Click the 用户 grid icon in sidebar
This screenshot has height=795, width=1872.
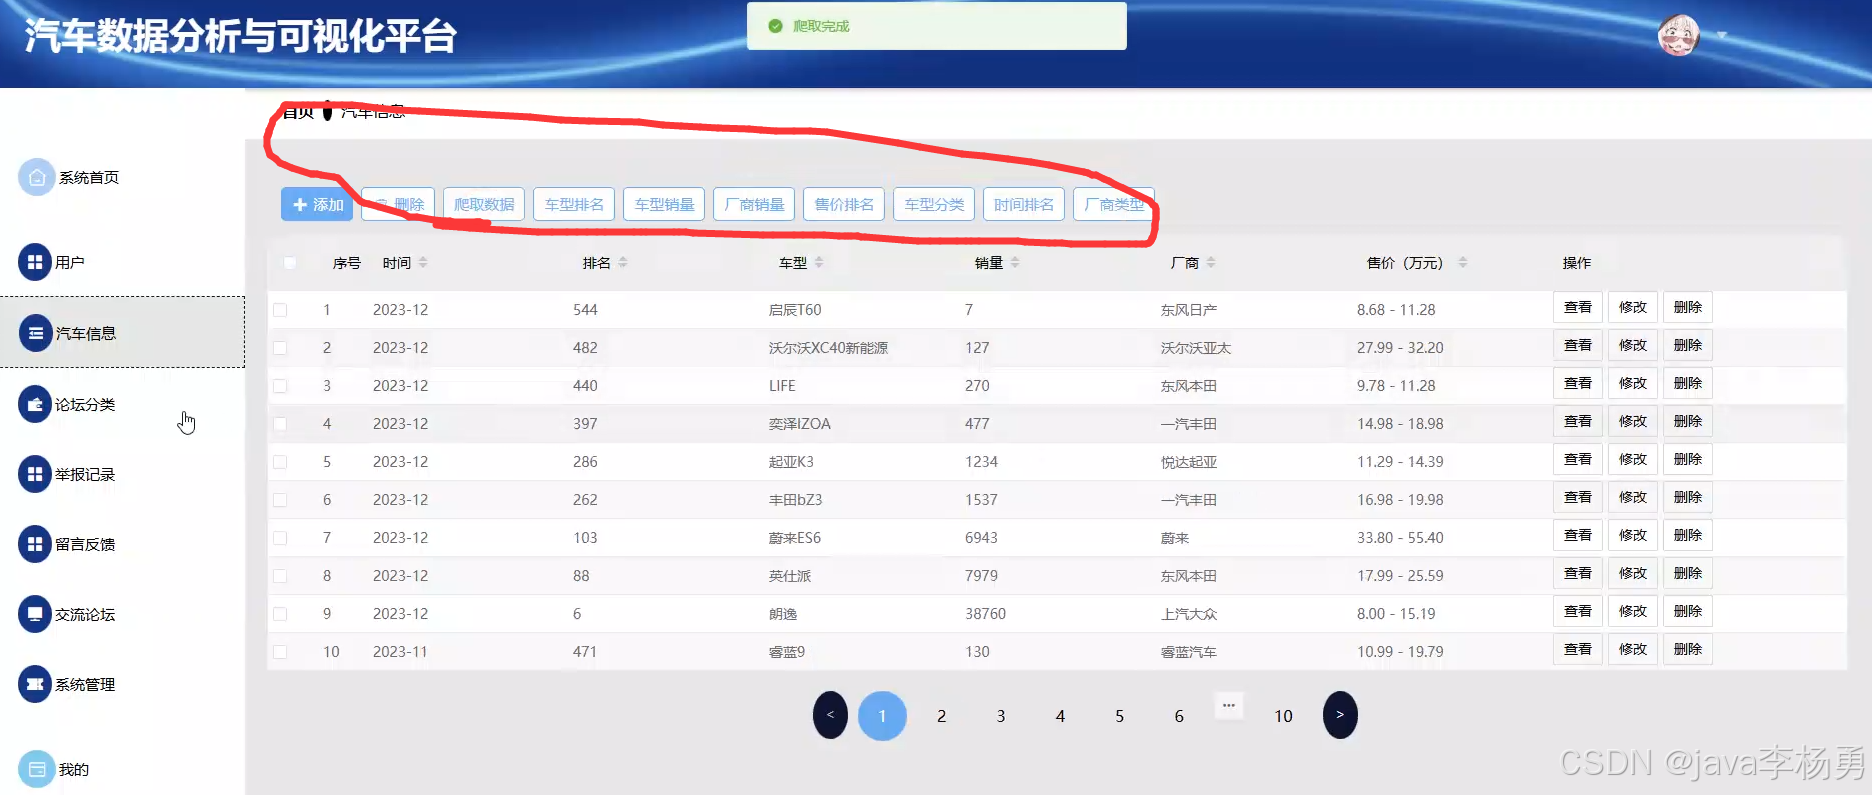35,262
